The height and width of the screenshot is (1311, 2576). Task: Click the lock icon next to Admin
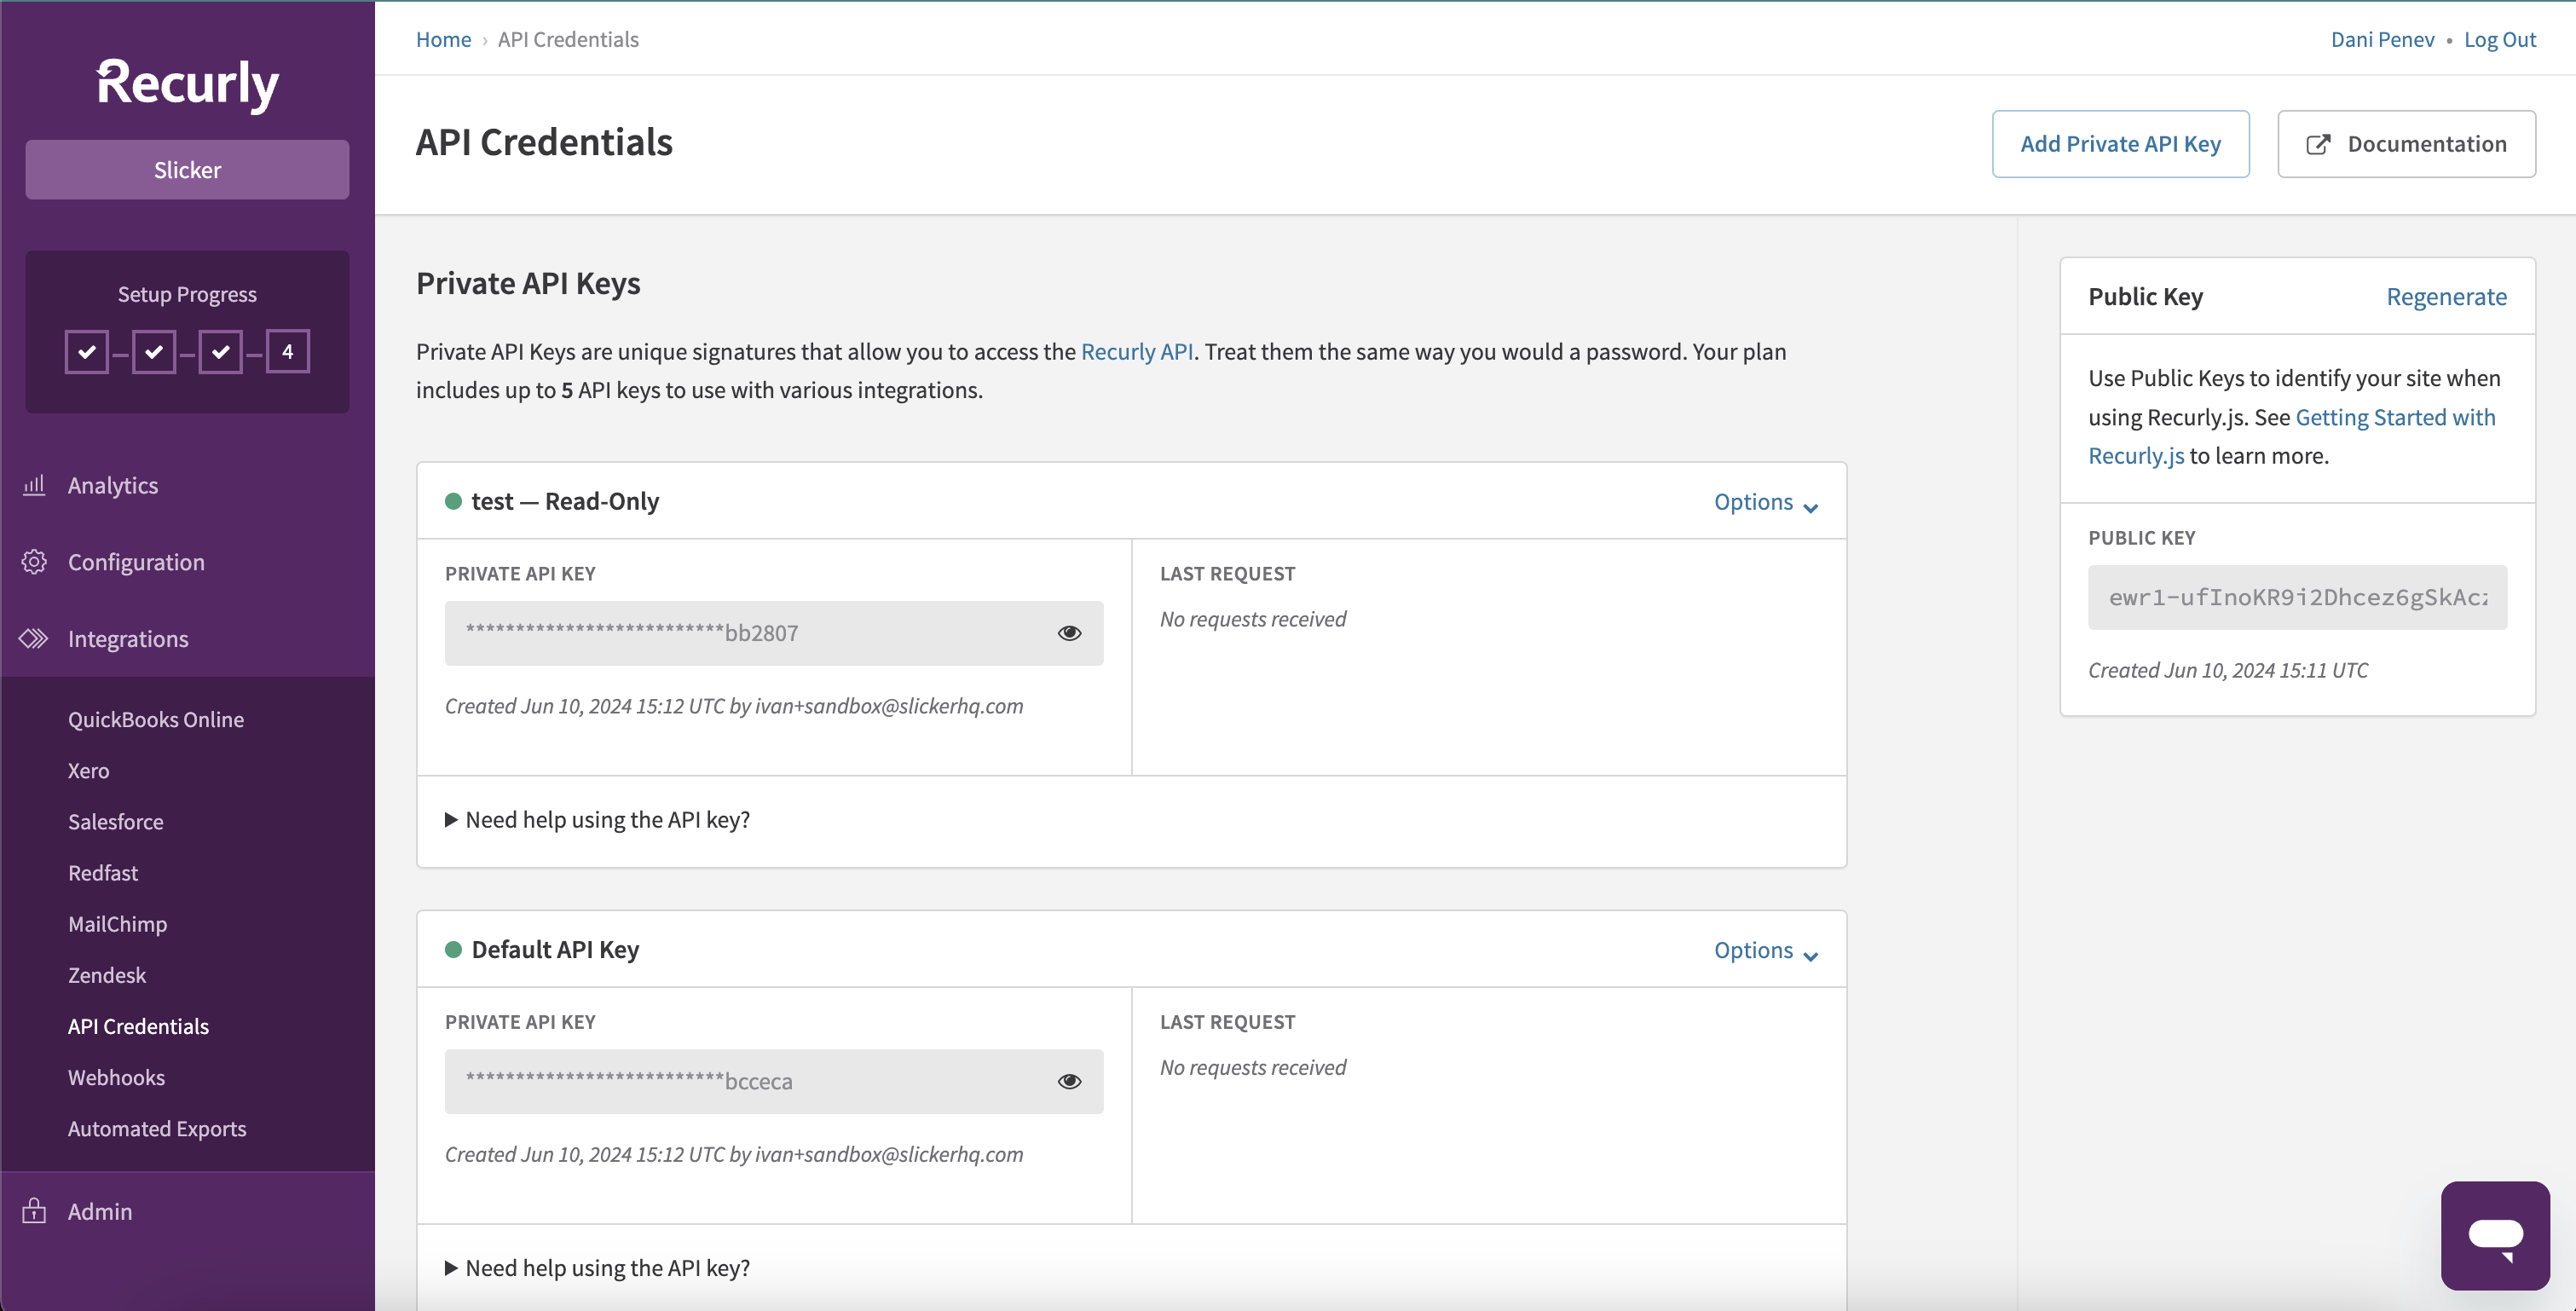(x=33, y=1211)
